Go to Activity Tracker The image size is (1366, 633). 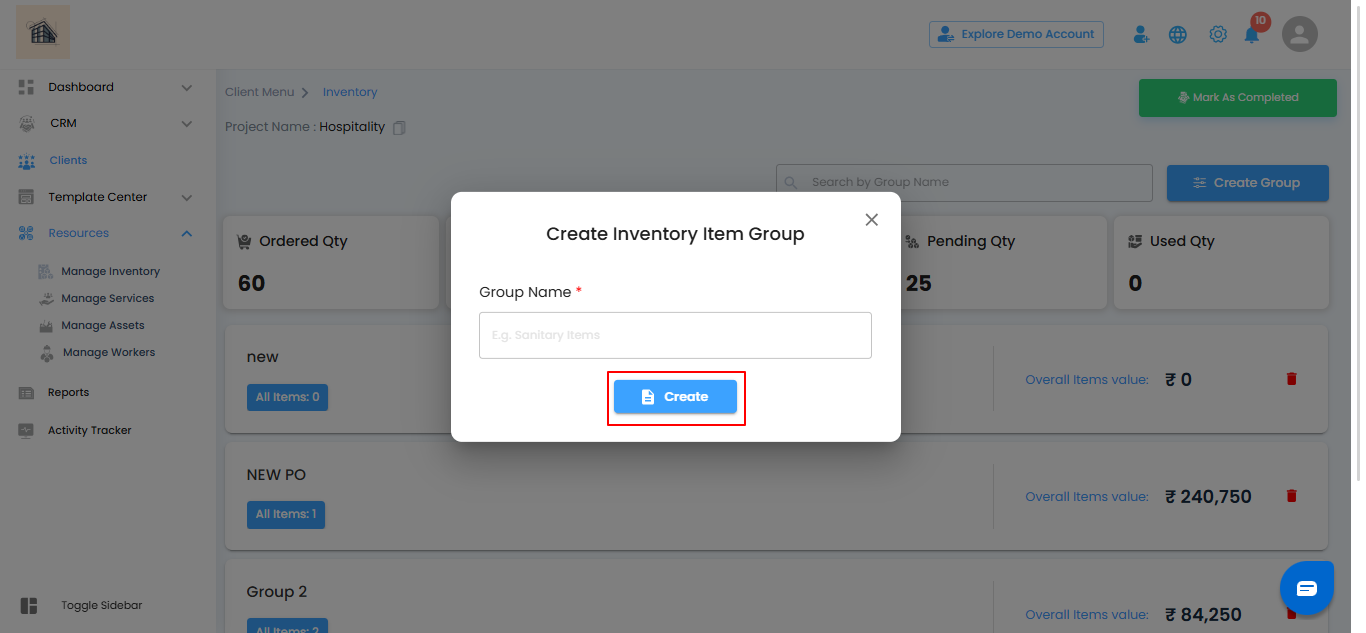click(89, 430)
